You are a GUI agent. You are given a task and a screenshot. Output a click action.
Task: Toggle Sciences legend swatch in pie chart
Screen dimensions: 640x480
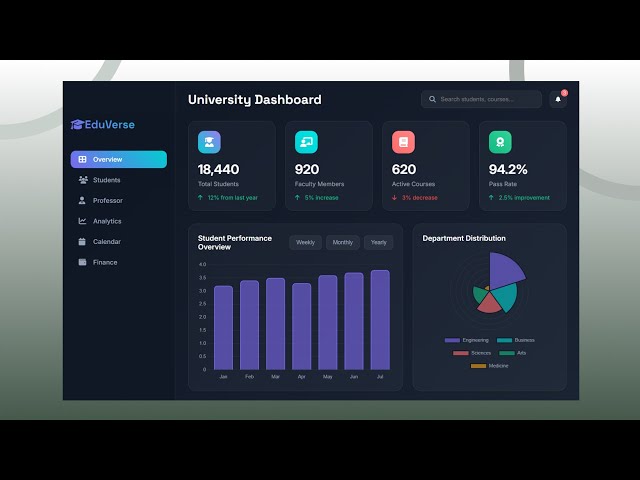coord(461,353)
